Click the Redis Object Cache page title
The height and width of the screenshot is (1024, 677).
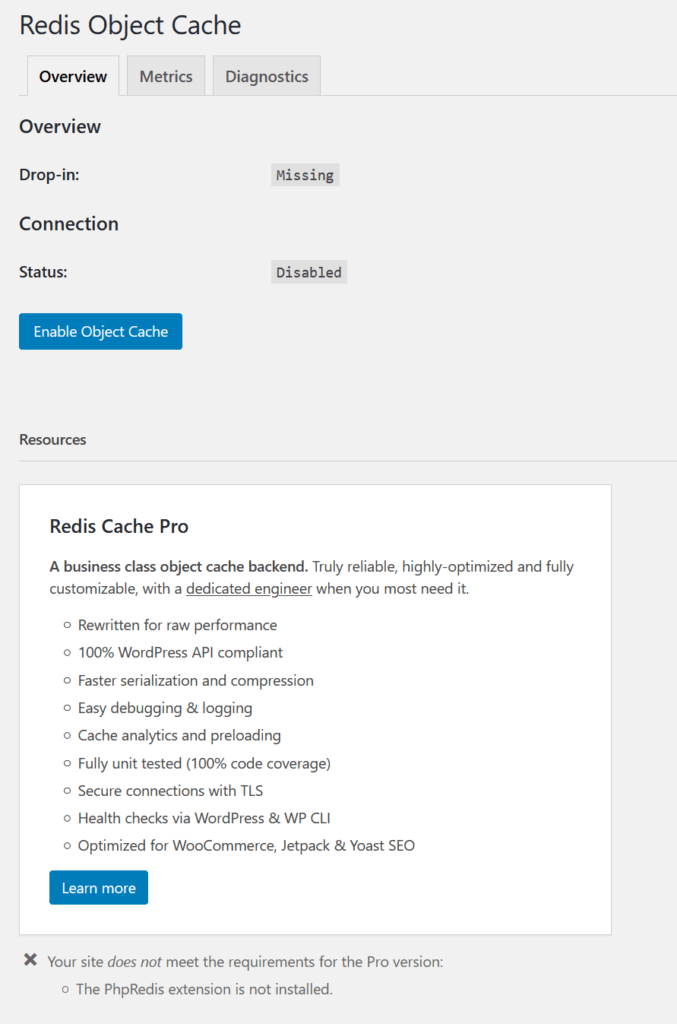(130, 25)
